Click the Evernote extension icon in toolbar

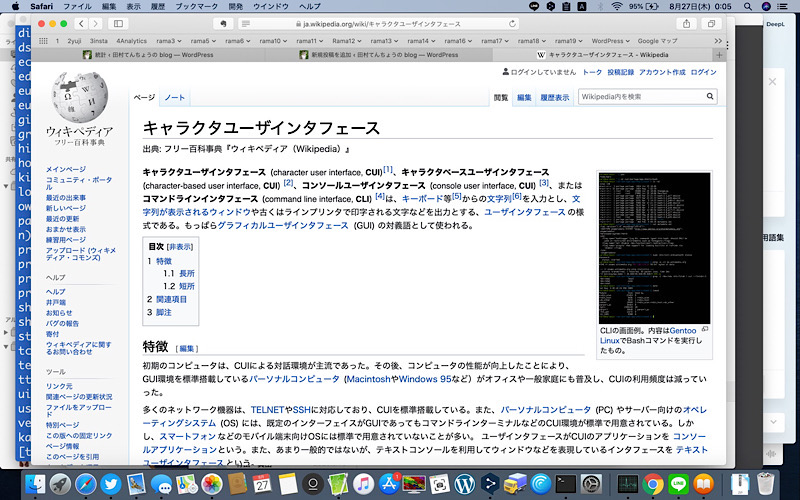223,23
